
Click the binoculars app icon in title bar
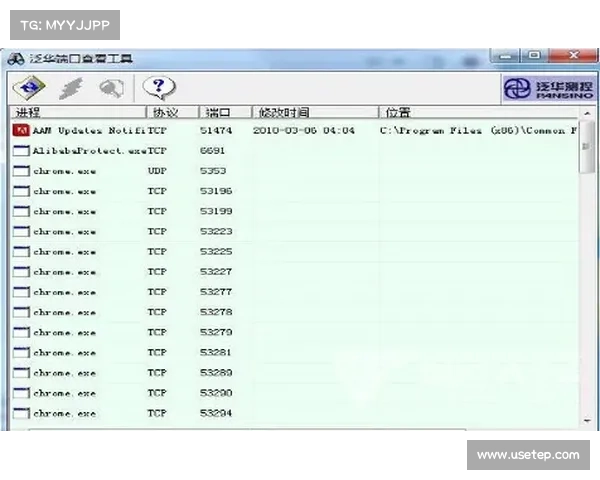(16, 59)
